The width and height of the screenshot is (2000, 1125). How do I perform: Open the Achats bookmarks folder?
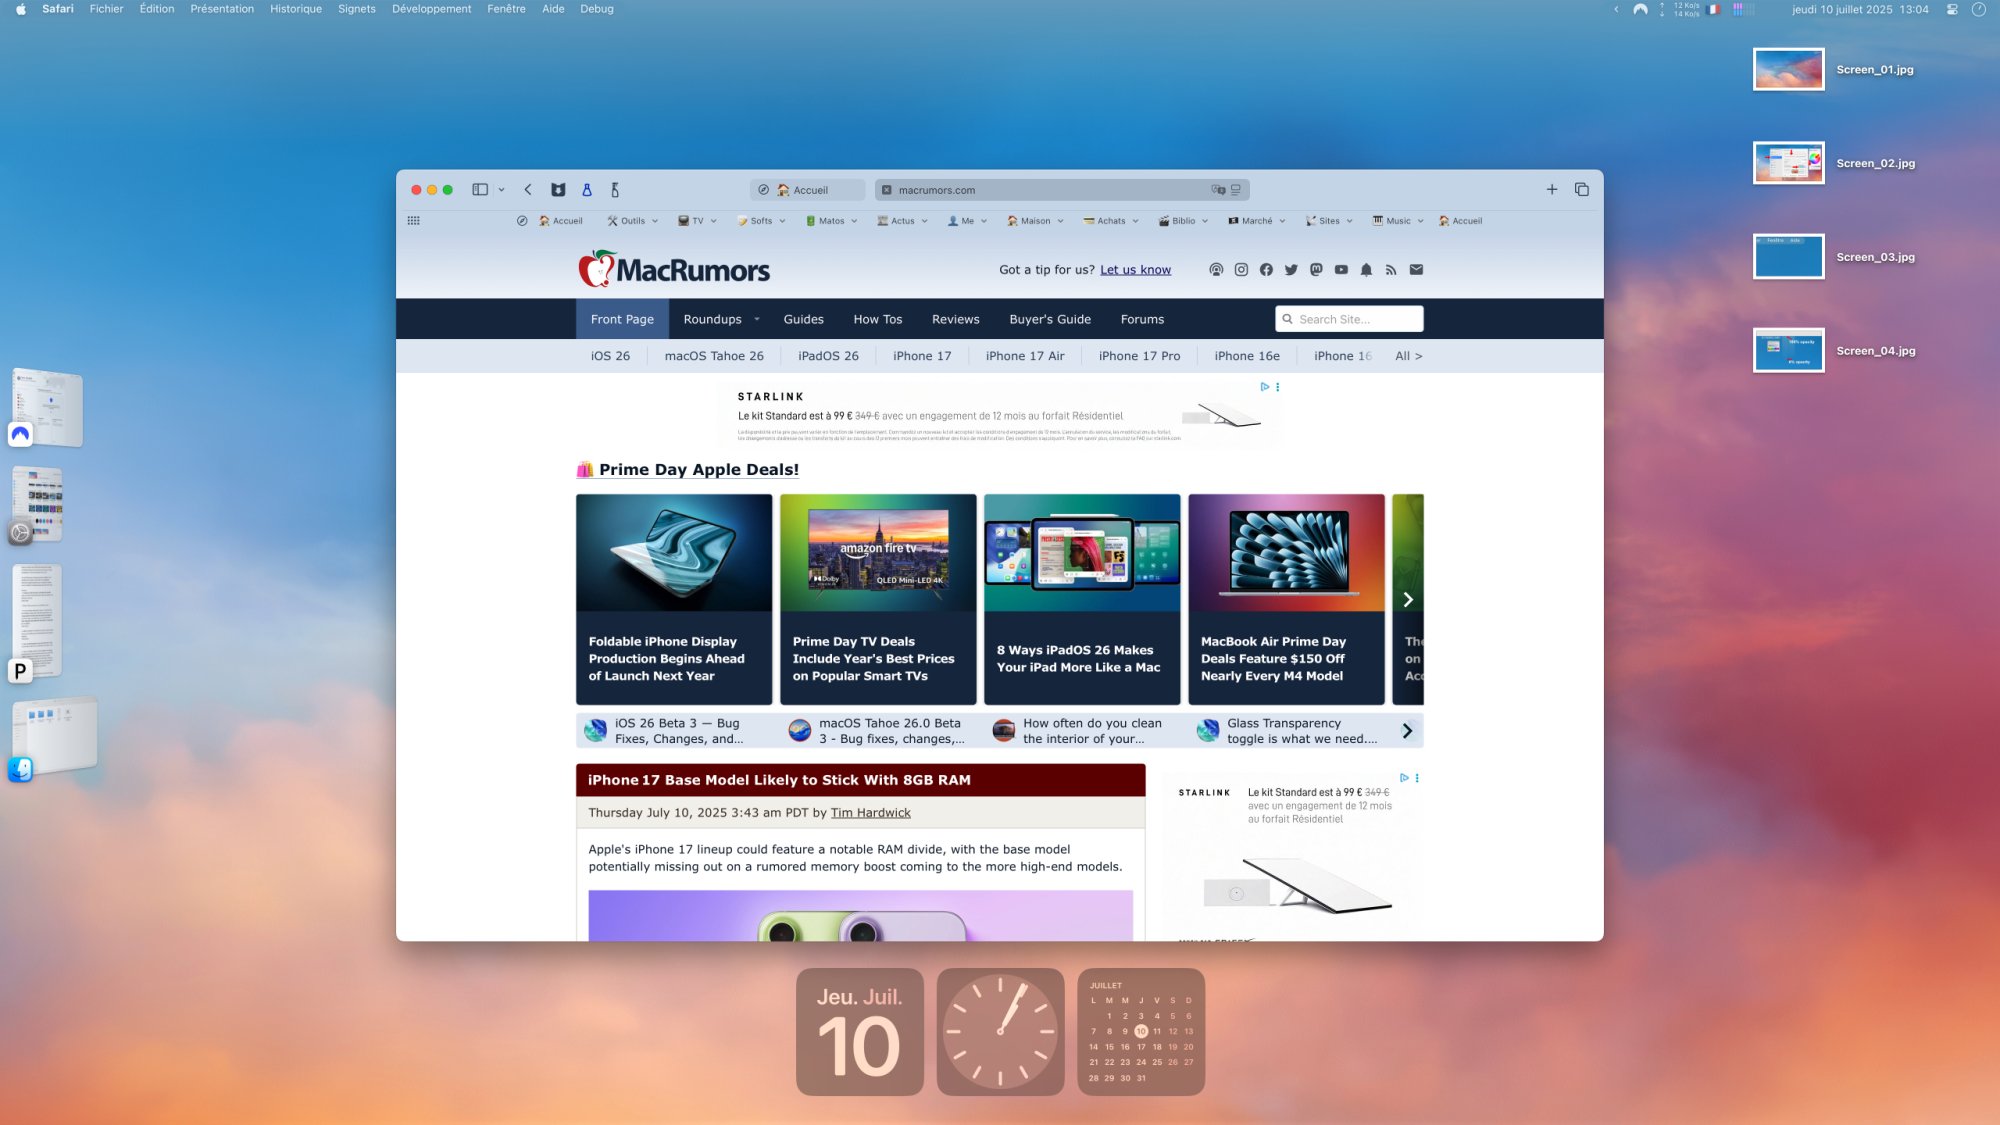[x=1111, y=221]
